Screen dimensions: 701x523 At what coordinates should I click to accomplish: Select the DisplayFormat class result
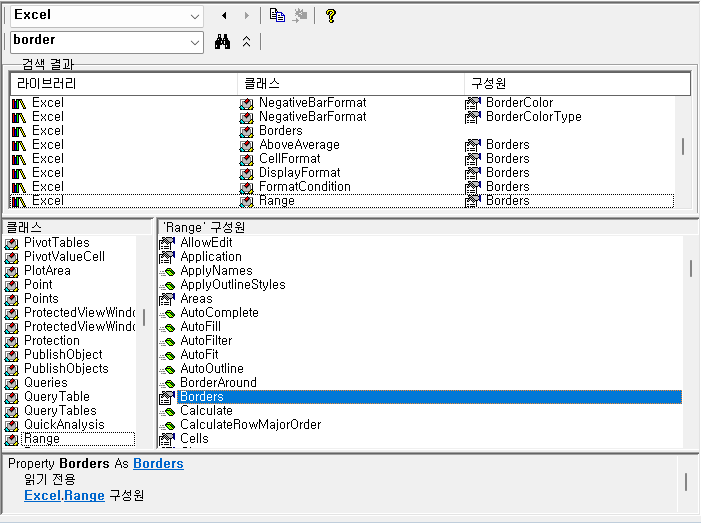pyautogui.click(x=300, y=173)
